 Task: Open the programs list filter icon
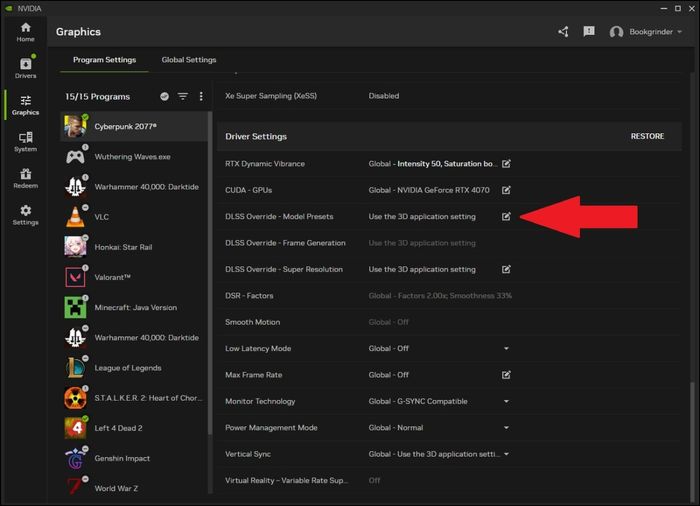(183, 96)
